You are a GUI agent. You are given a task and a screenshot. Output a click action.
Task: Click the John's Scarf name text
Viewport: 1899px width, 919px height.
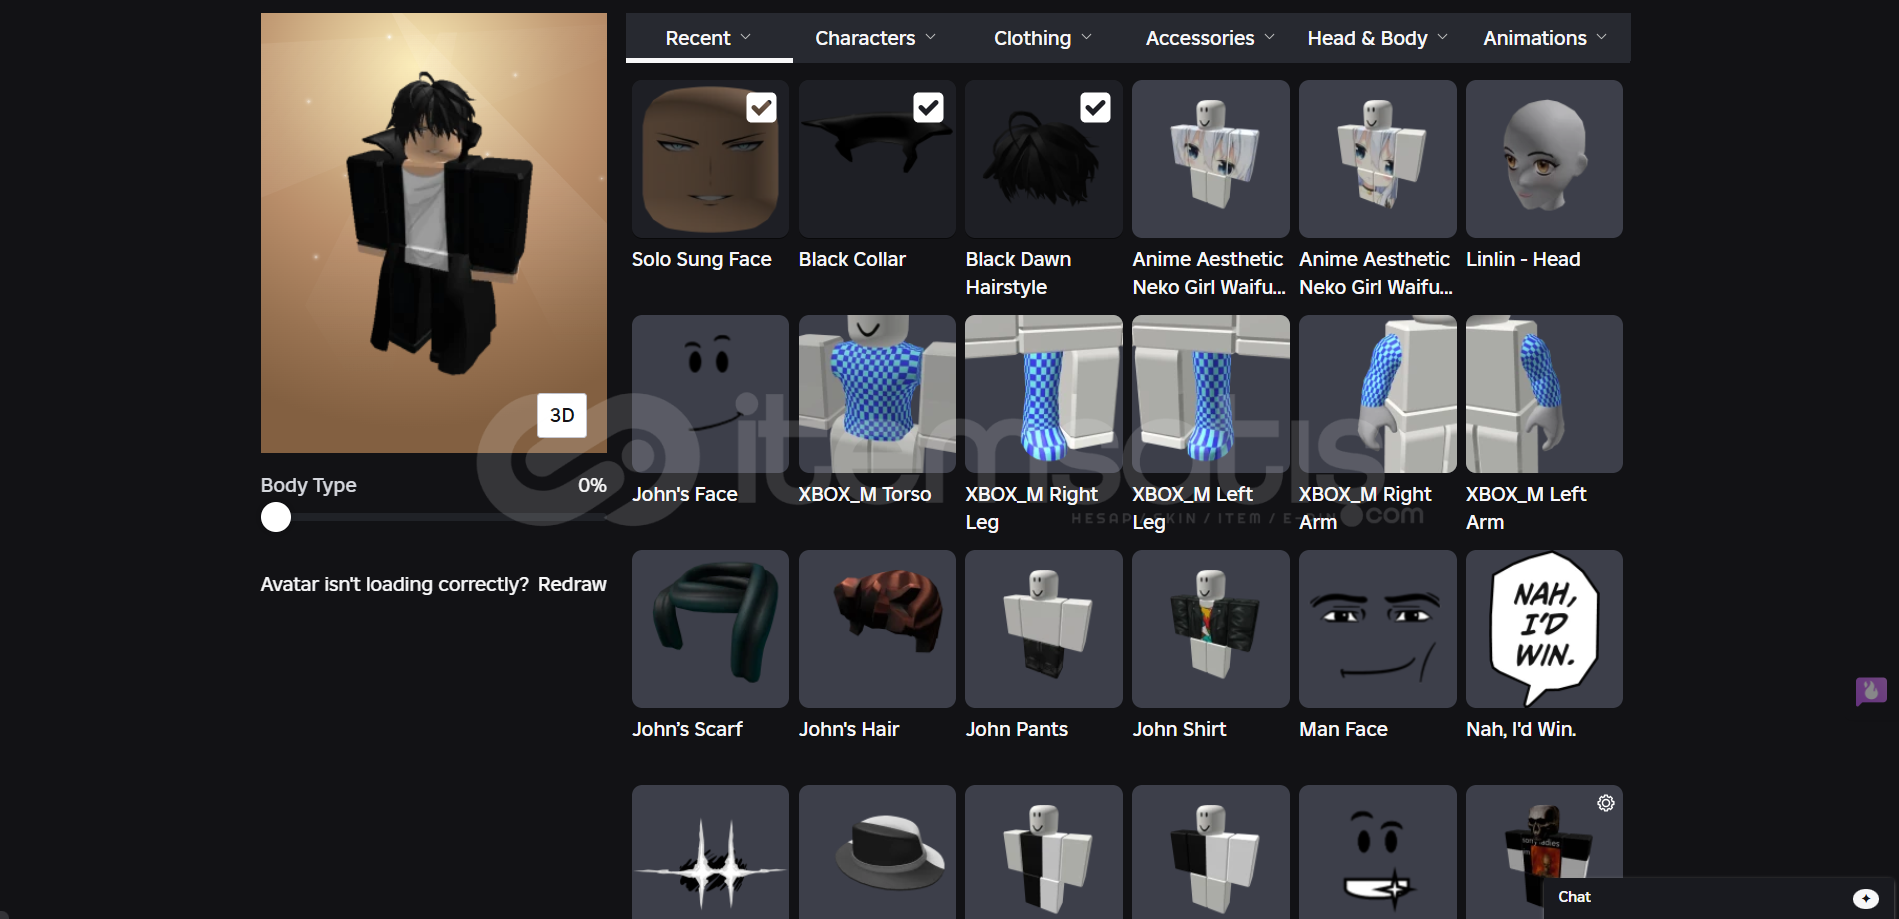[x=687, y=729]
